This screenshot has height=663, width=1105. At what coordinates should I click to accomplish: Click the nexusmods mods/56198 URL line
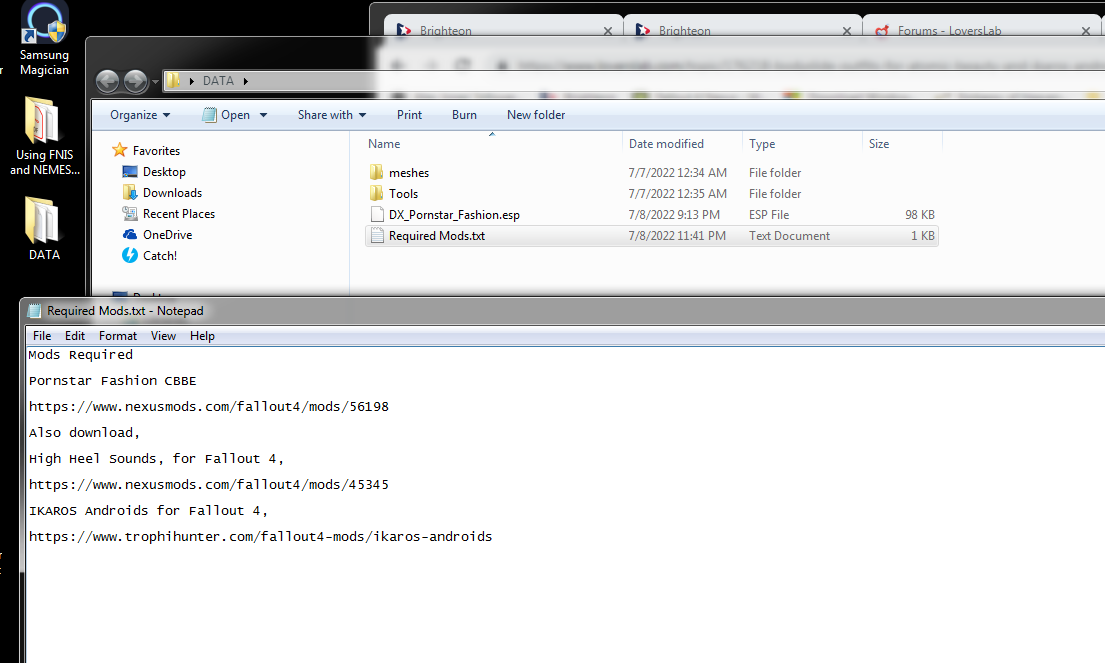209,407
